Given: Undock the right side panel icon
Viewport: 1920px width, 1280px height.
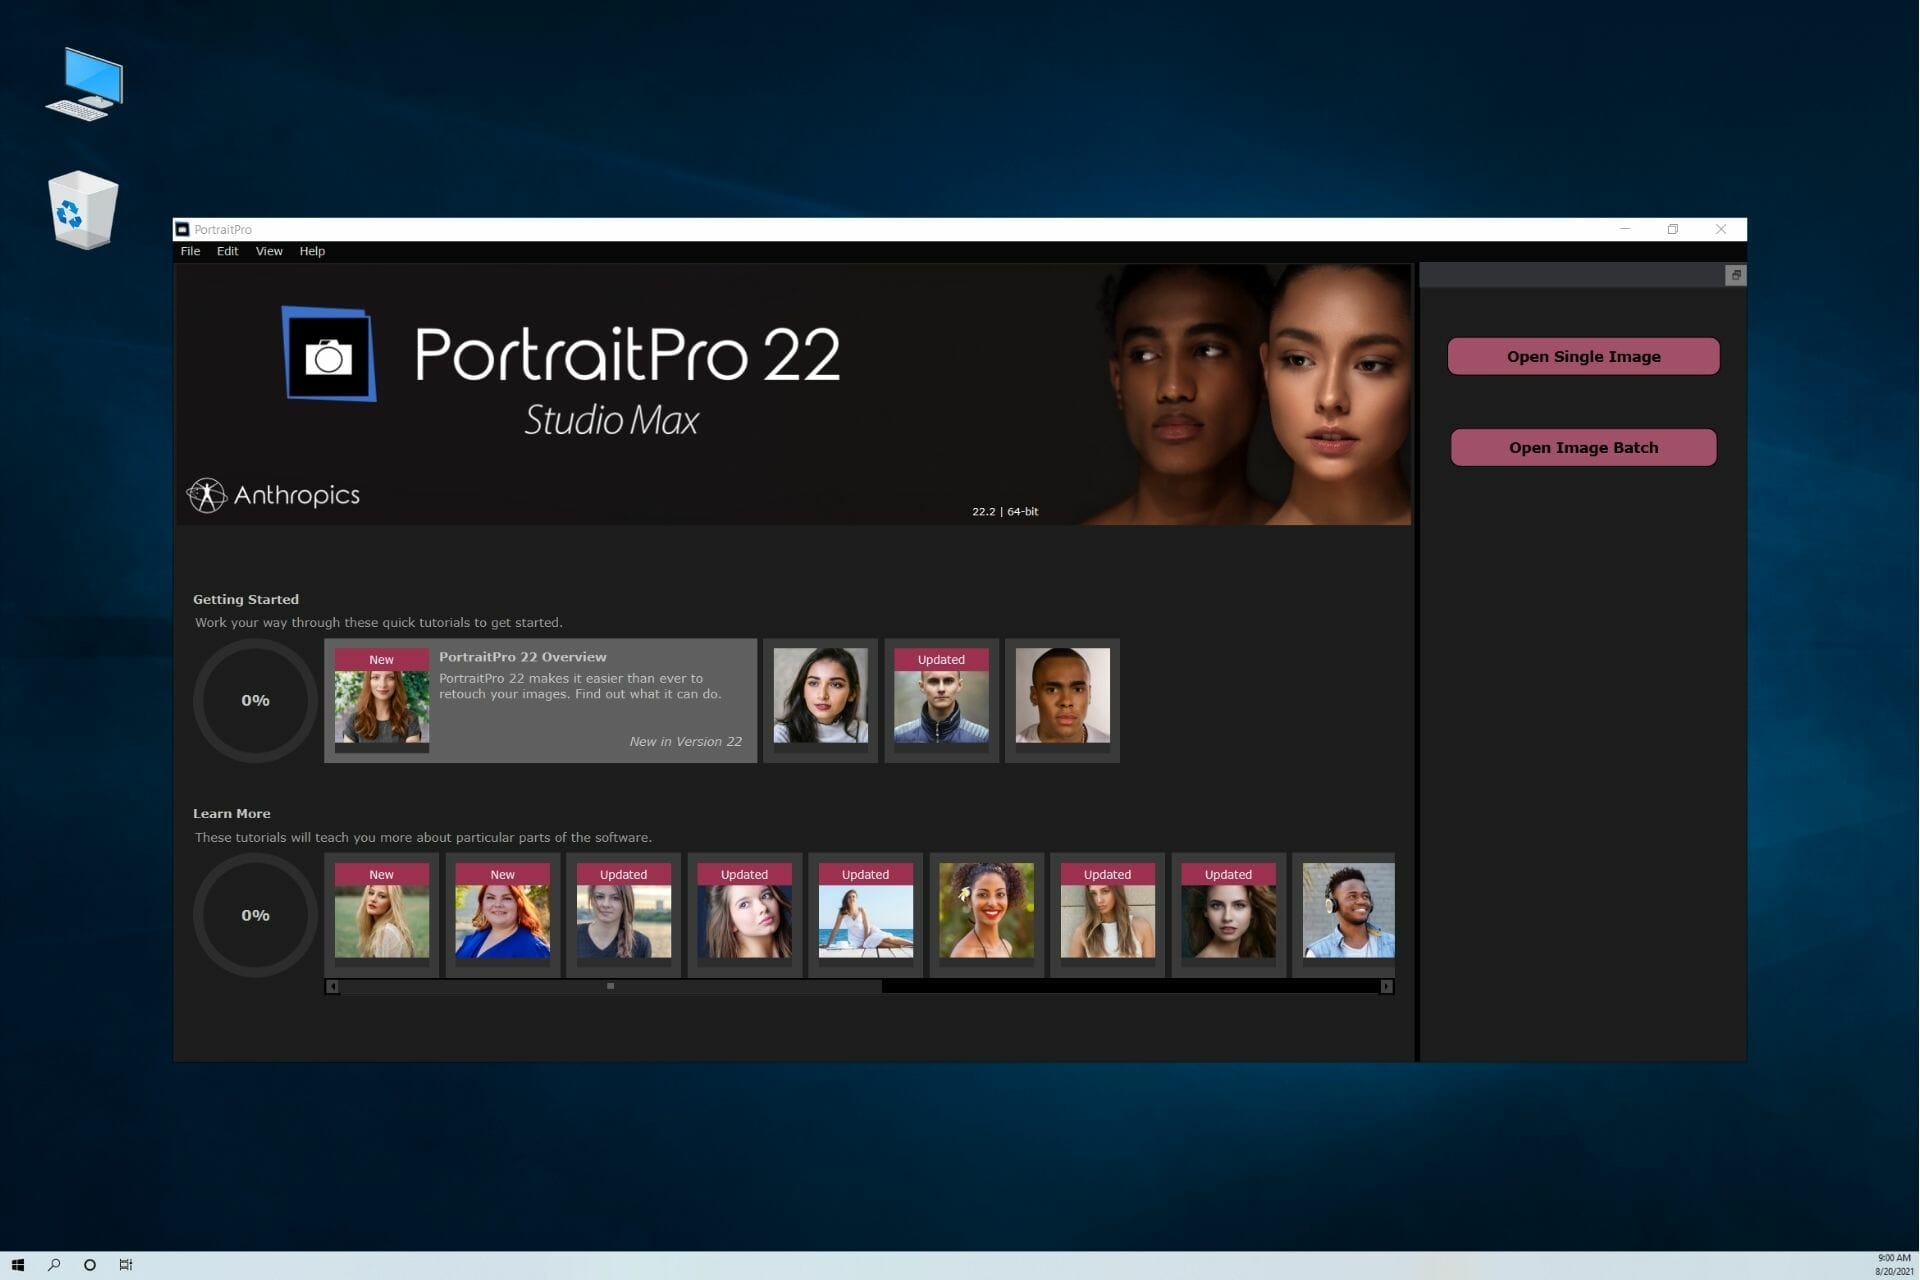Looking at the screenshot, I should tap(1735, 275).
